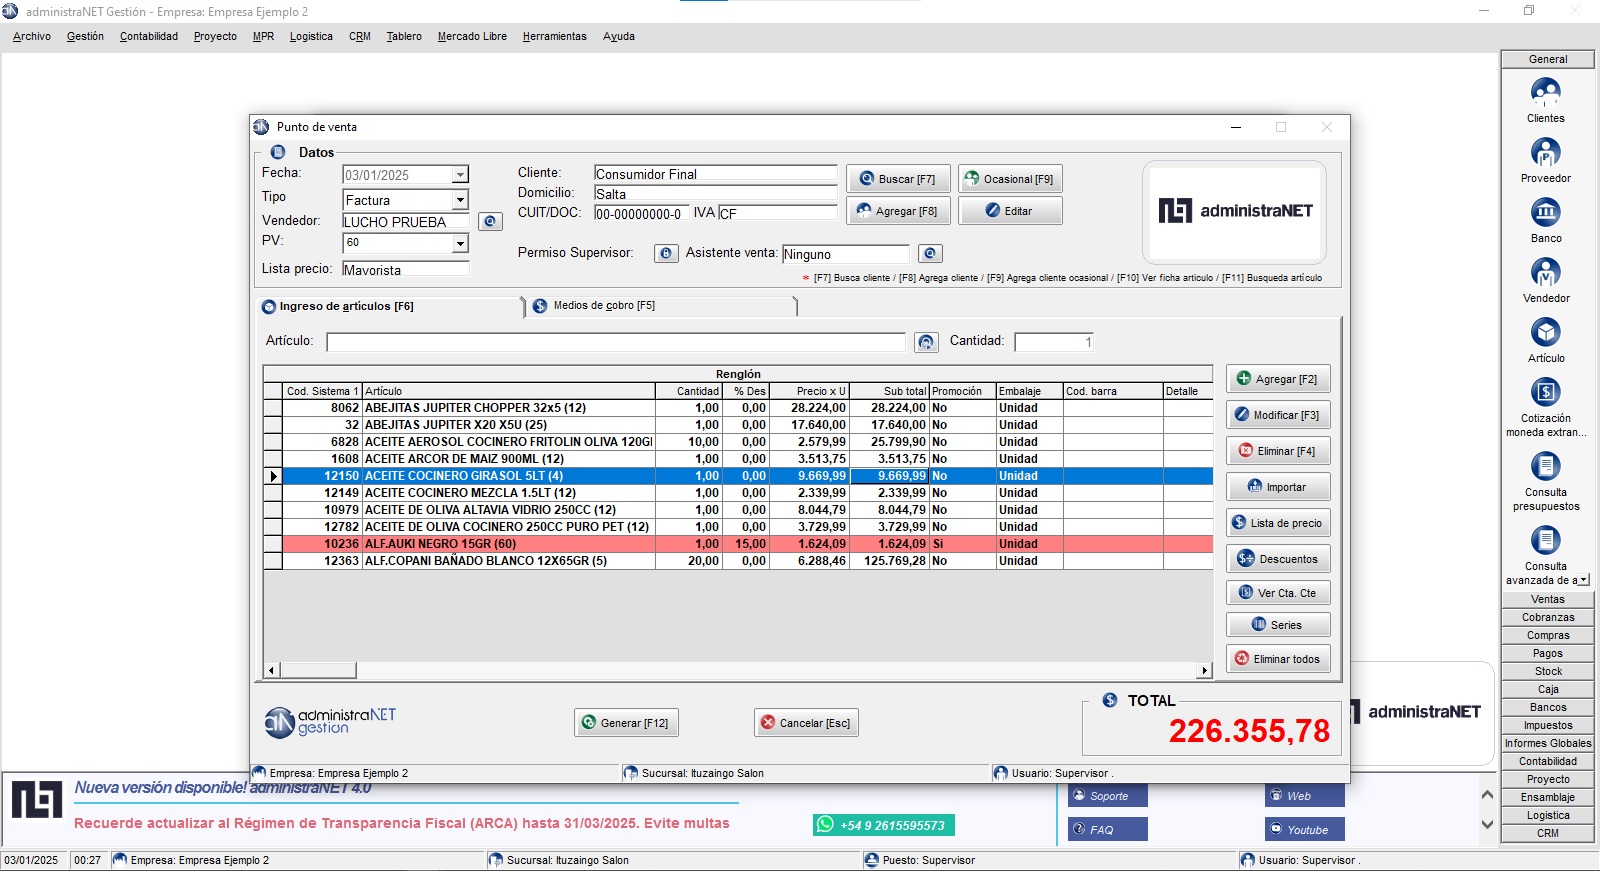Screen dimensions: 1600x871
Task: Click the Importar button
Action: (x=1278, y=487)
